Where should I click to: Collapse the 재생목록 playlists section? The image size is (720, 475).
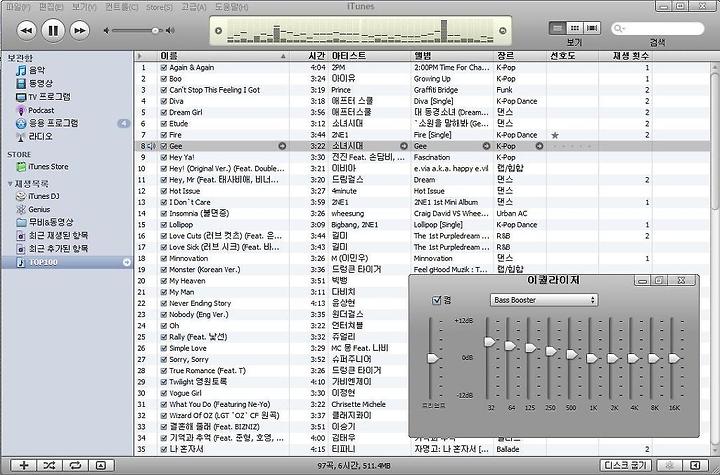(10, 184)
